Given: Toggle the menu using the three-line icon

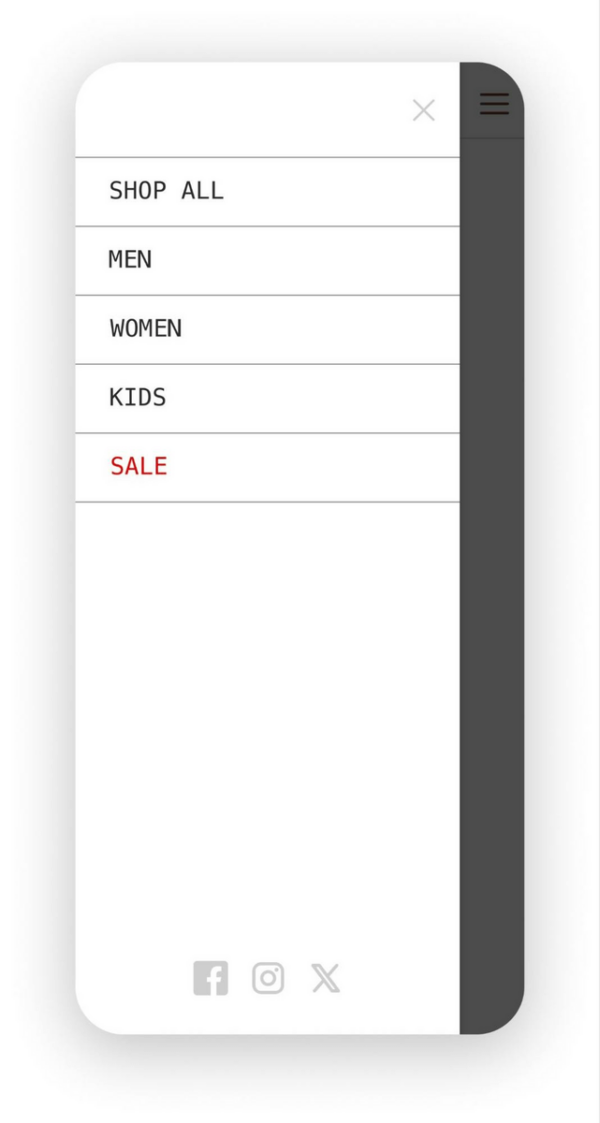Looking at the screenshot, I should (x=494, y=104).
